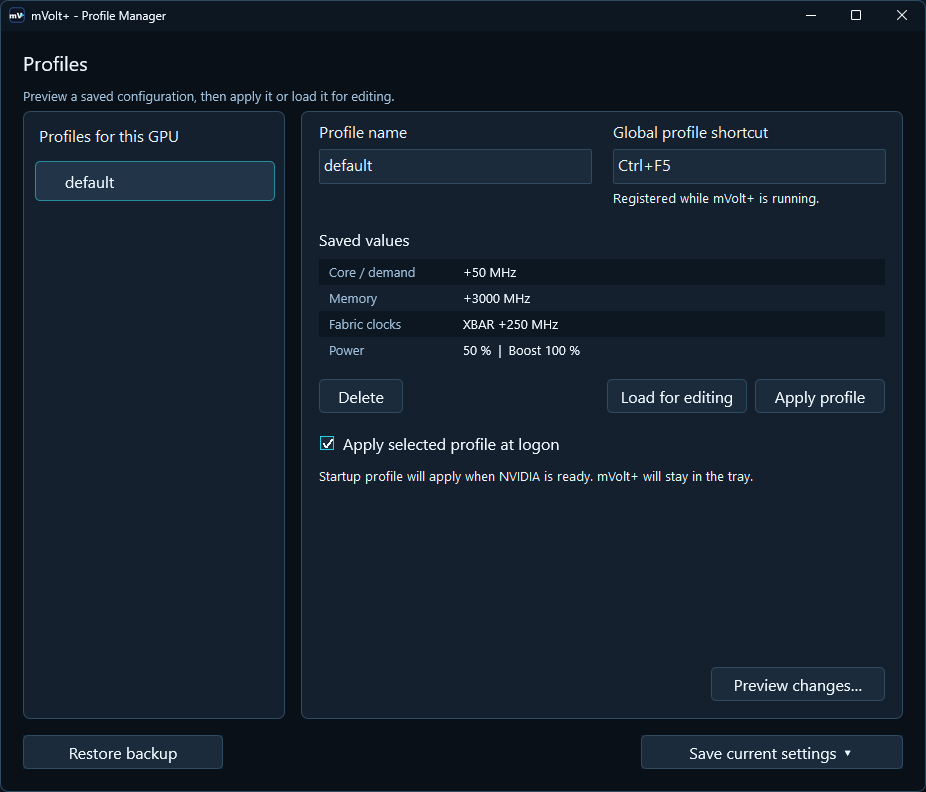Viewport: 926px width, 792px height.
Task: Minimize the Profile Manager window
Action: tap(811, 15)
